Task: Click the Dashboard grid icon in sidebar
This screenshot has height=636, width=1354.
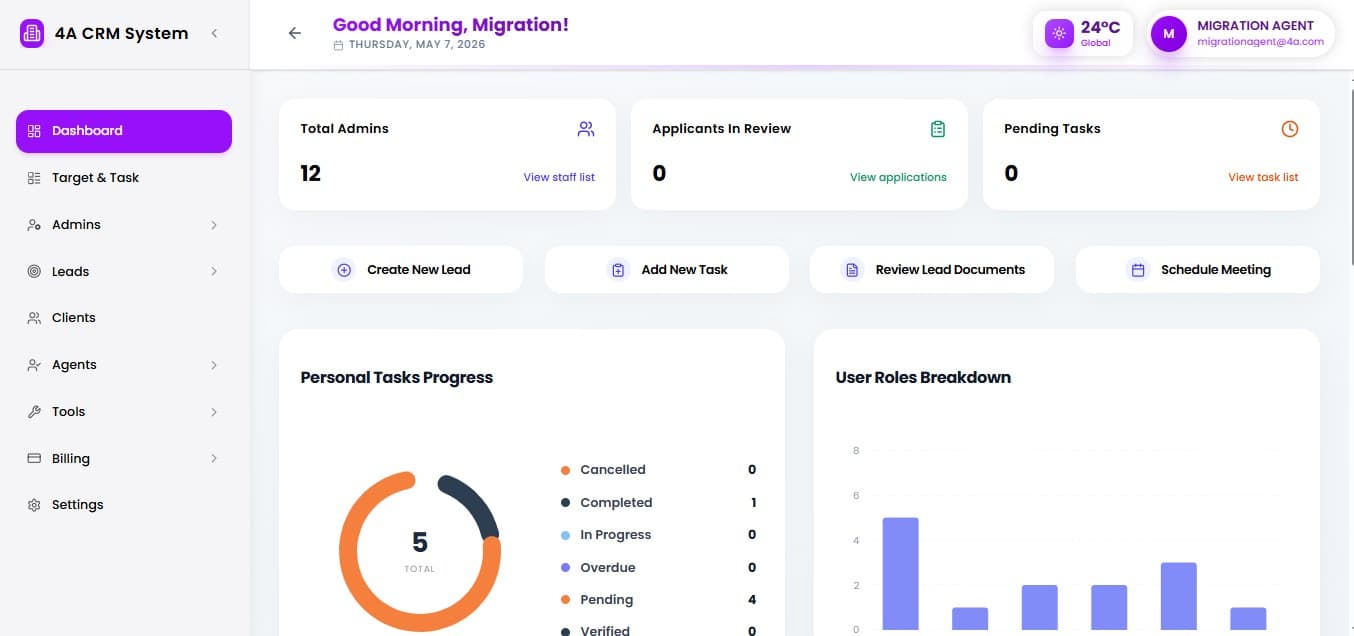Action: [34, 131]
